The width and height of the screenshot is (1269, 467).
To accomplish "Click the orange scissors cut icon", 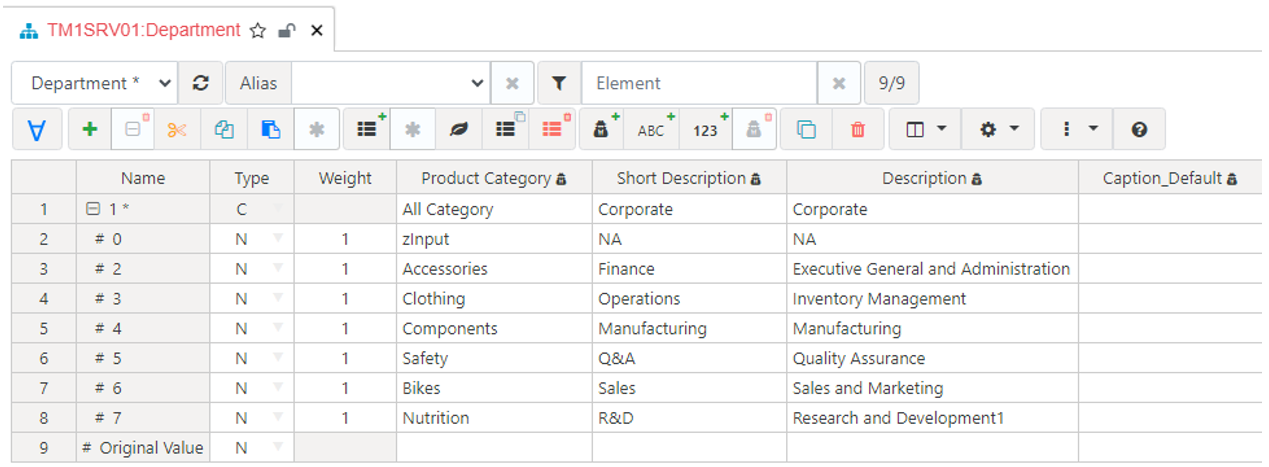I will (177, 130).
